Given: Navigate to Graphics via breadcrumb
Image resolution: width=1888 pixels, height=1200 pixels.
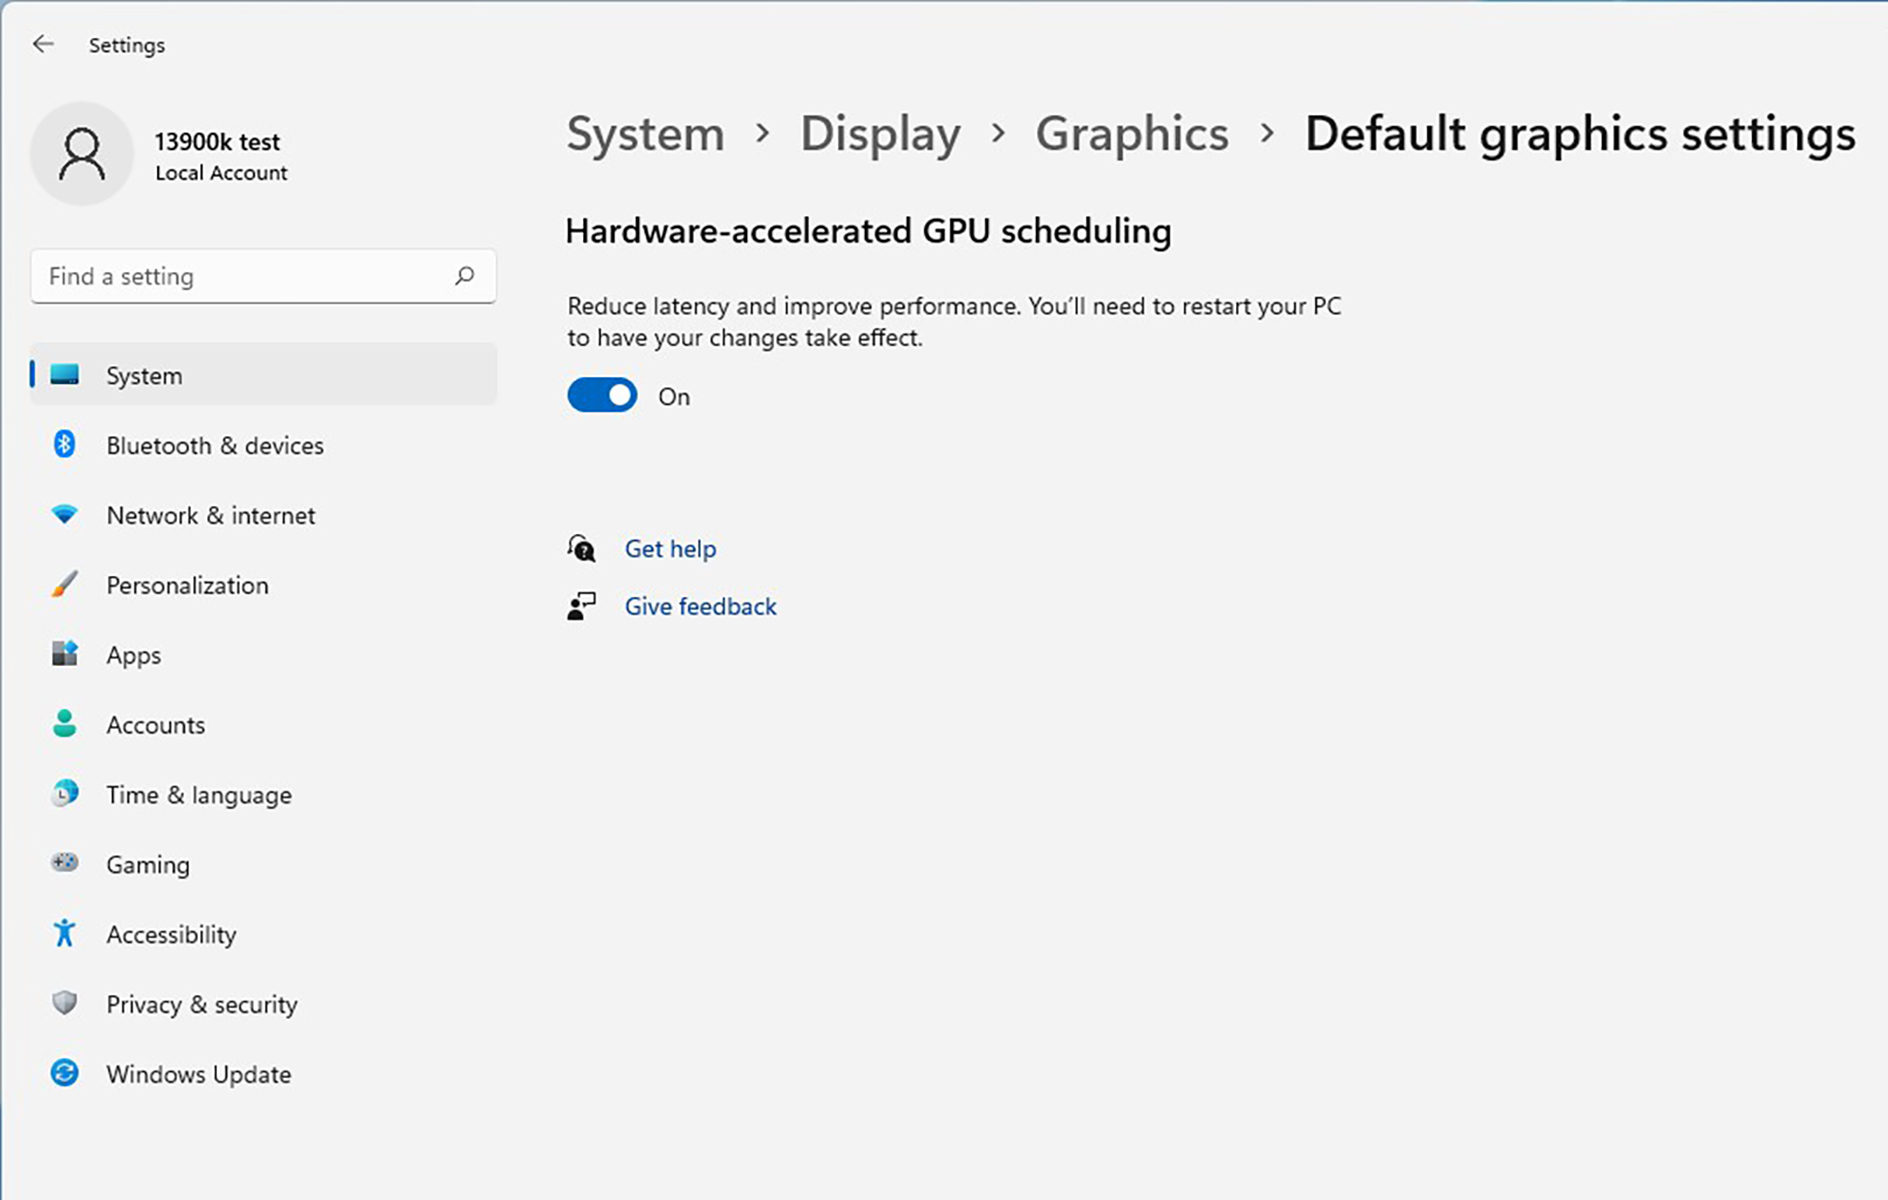Looking at the screenshot, I should point(1132,134).
